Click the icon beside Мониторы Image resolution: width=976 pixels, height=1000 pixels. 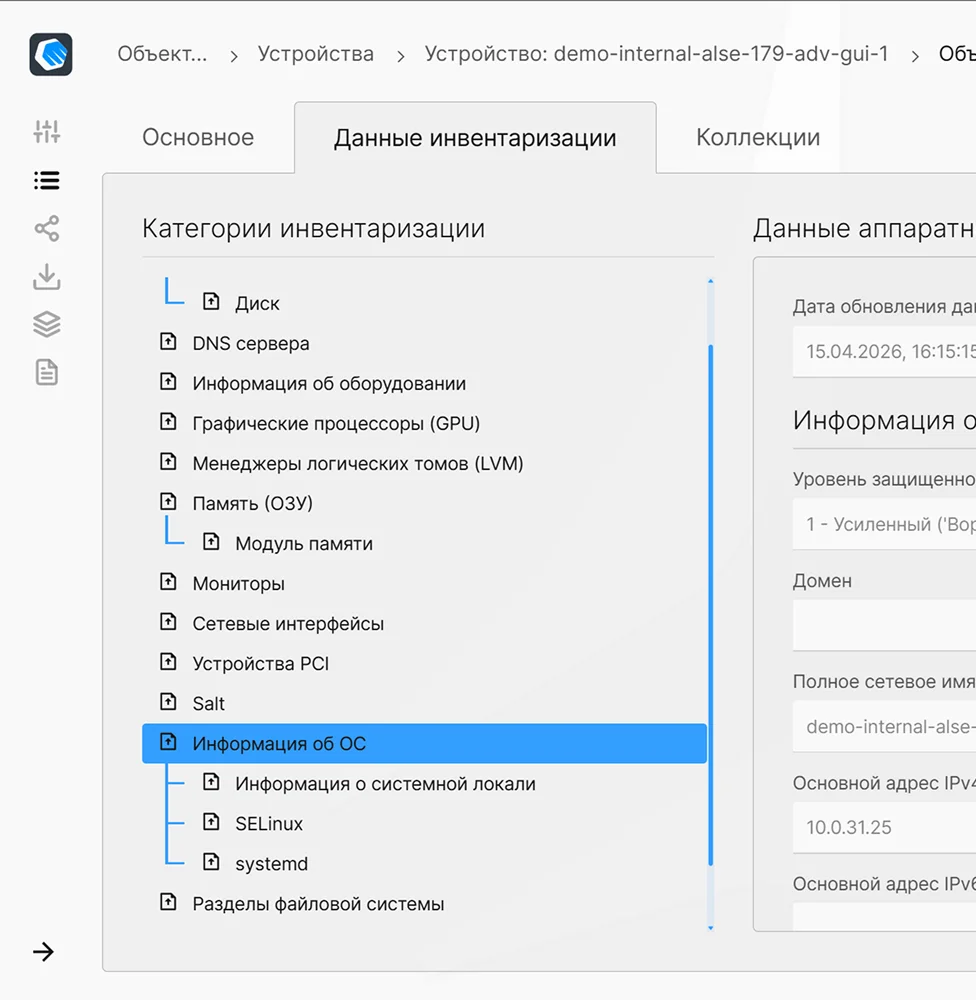(x=168, y=582)
